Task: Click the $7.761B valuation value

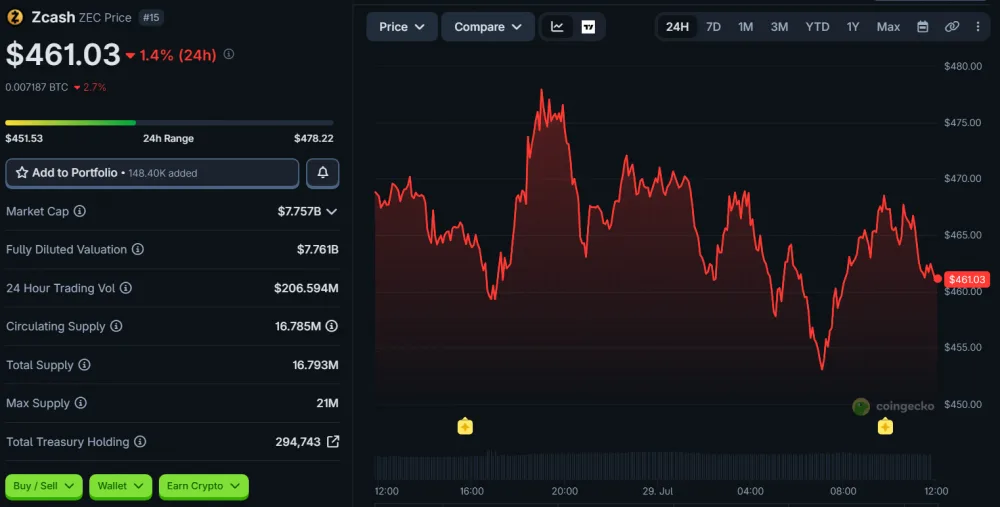Action: point(318,249)
